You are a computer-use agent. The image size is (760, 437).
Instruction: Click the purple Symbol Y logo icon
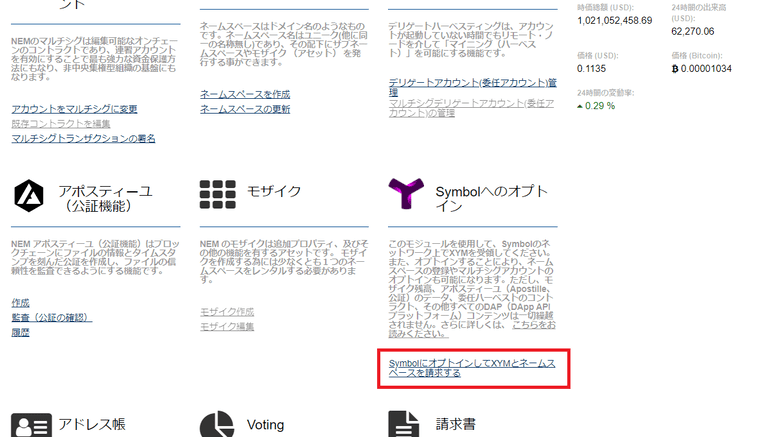[x=406, y=193]
